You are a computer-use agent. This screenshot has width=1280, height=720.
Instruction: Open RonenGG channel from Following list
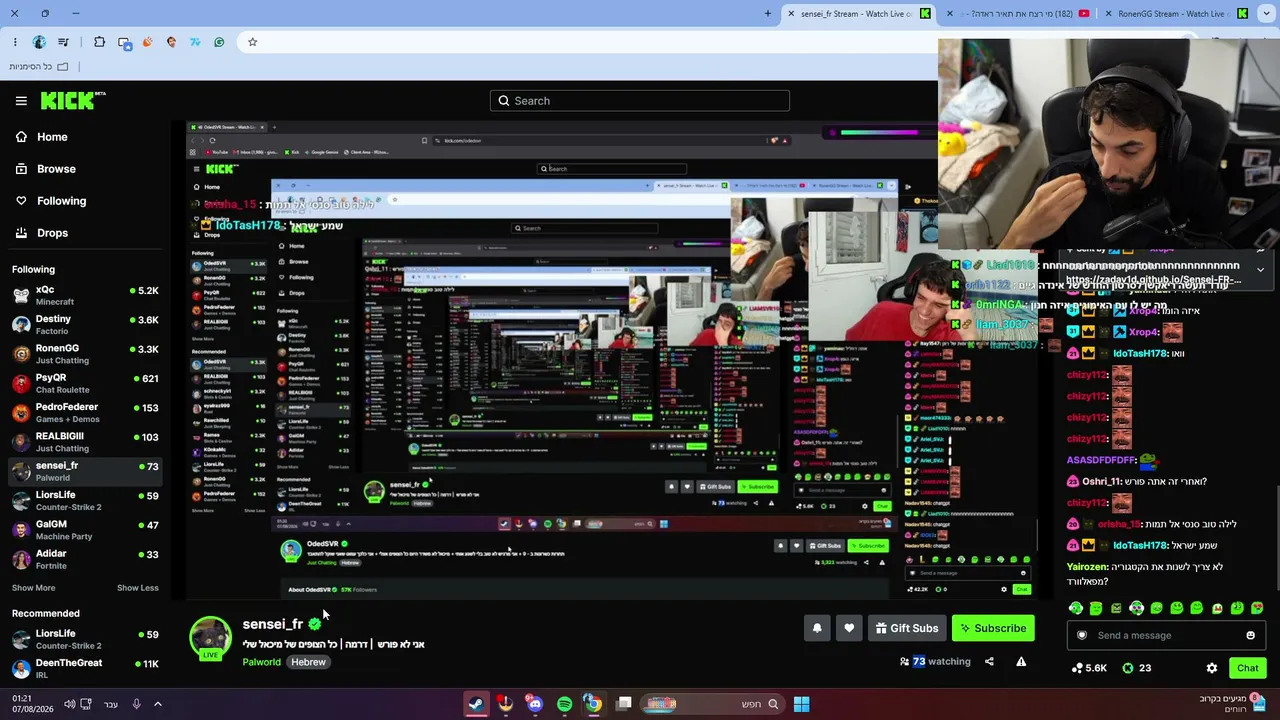click(x=85, y=353)
